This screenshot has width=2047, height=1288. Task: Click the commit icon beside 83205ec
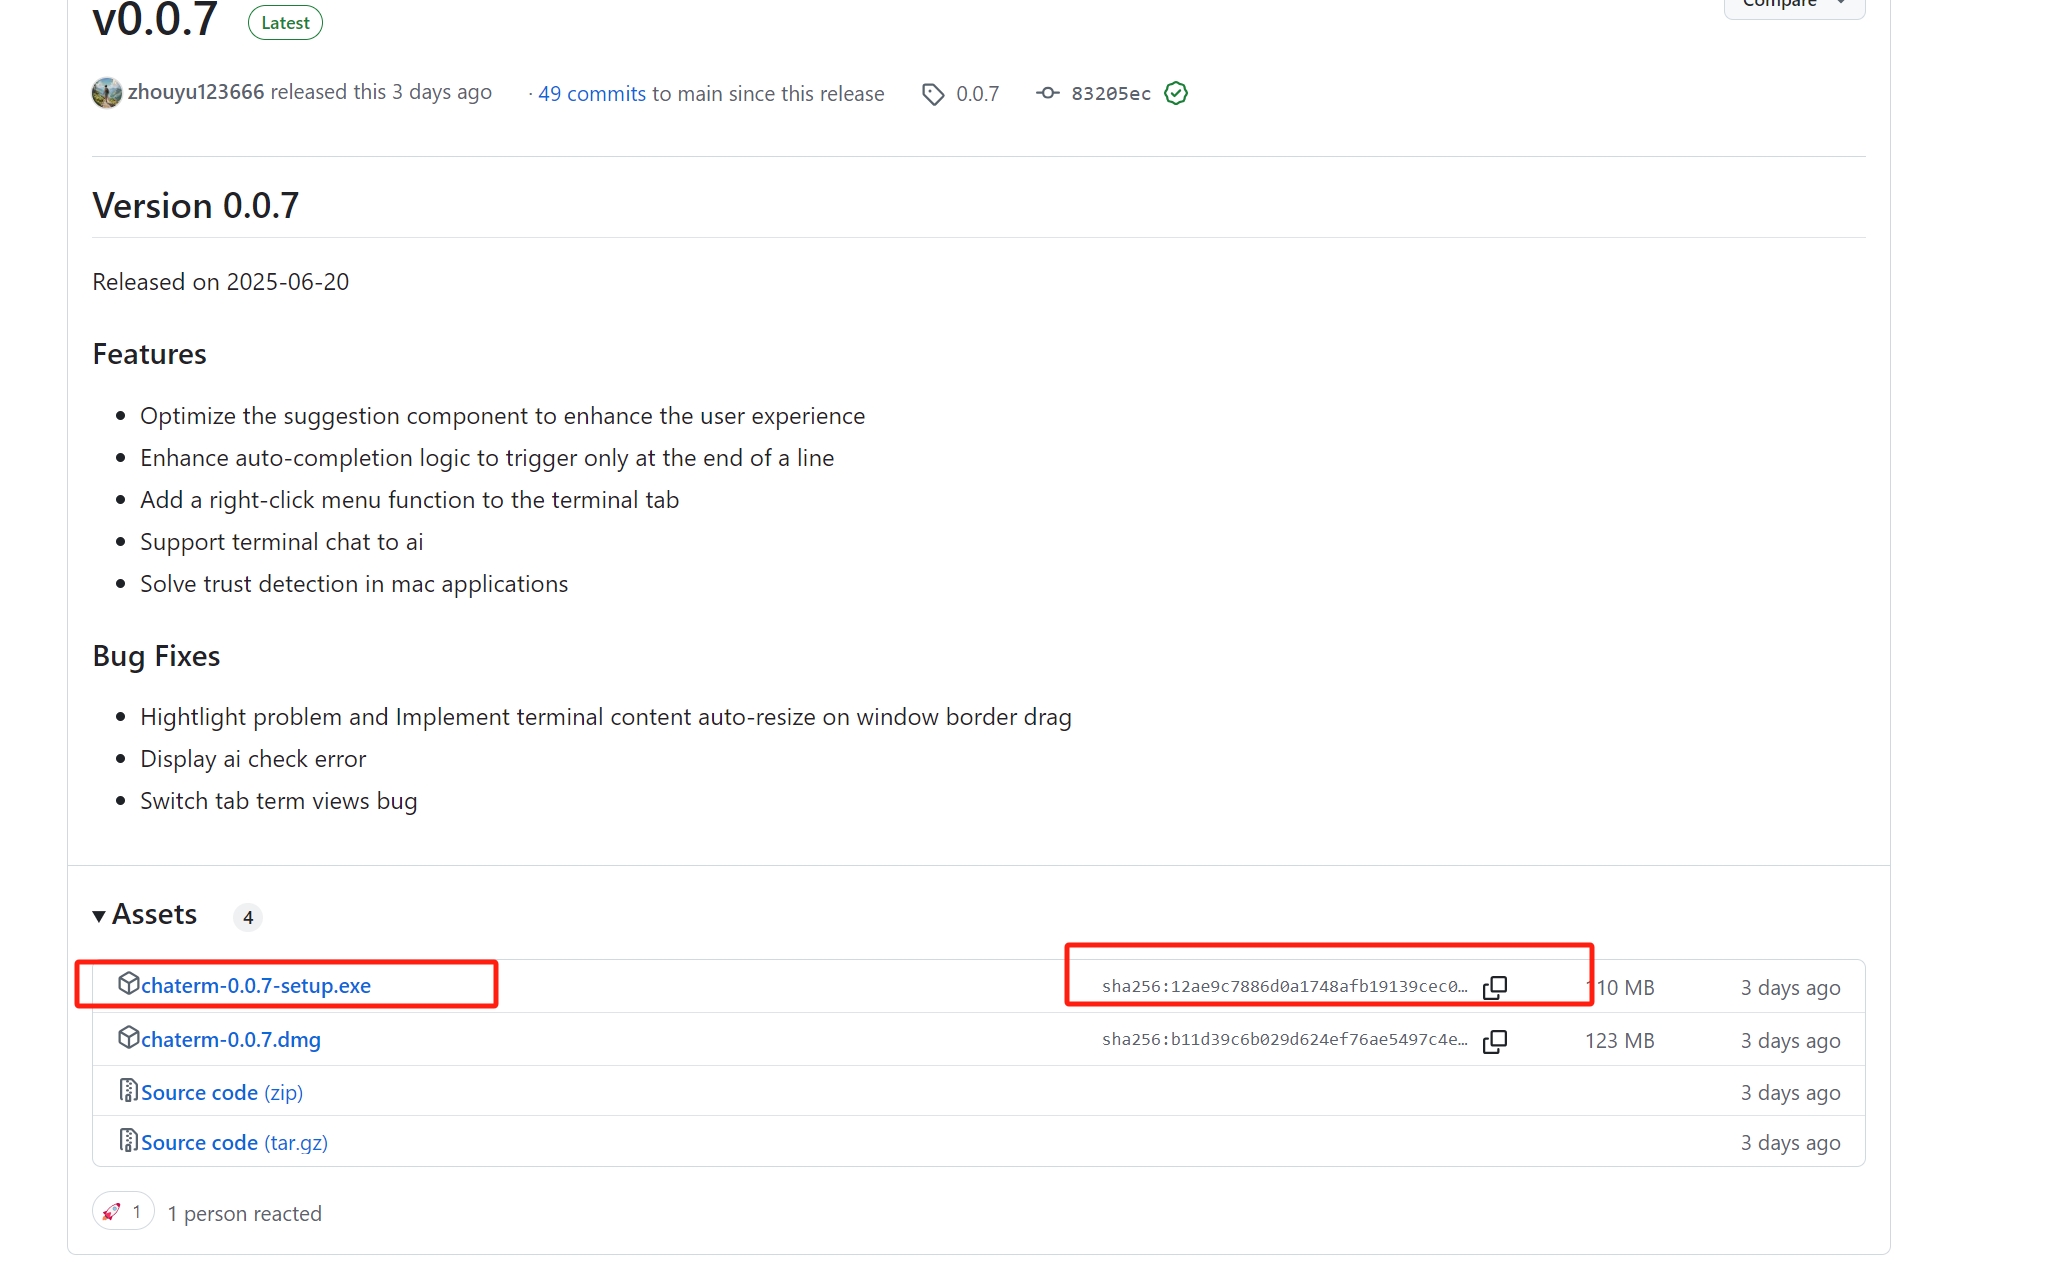pyautogui.click(x=1048, y=93)
